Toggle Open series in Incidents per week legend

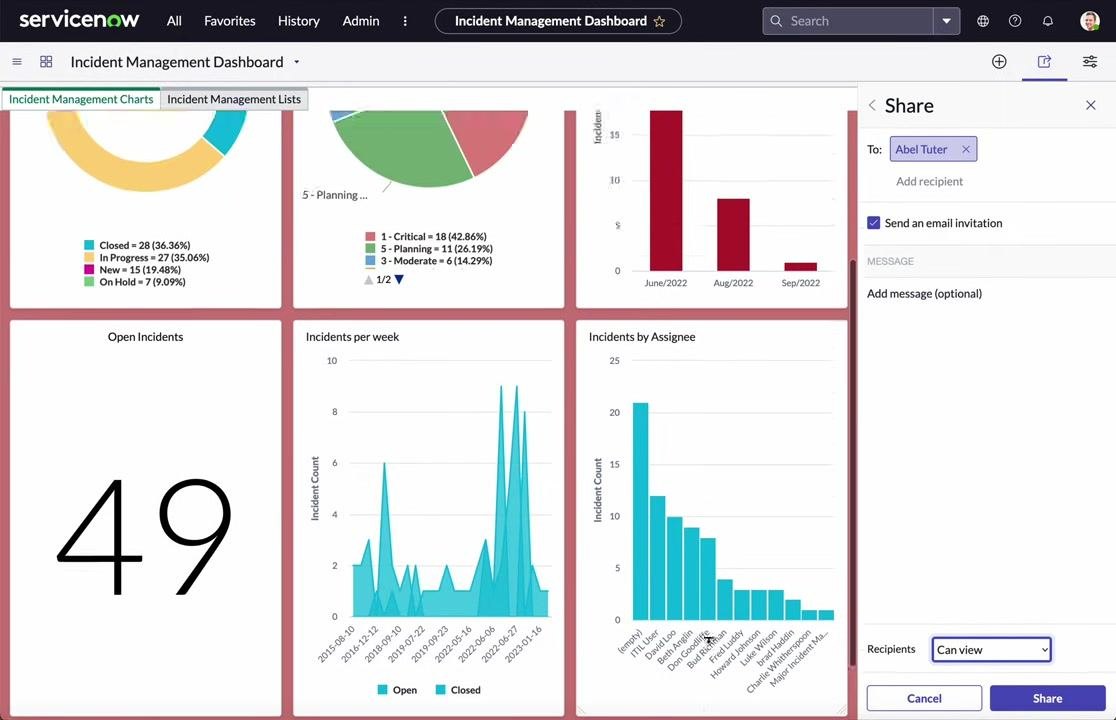pyautogui.click(x=397, y=690)
